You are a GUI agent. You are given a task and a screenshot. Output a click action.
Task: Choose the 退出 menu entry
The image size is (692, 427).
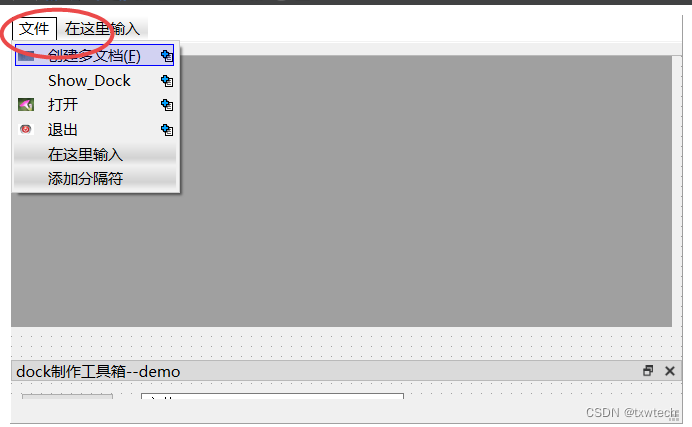coord(94,130)
